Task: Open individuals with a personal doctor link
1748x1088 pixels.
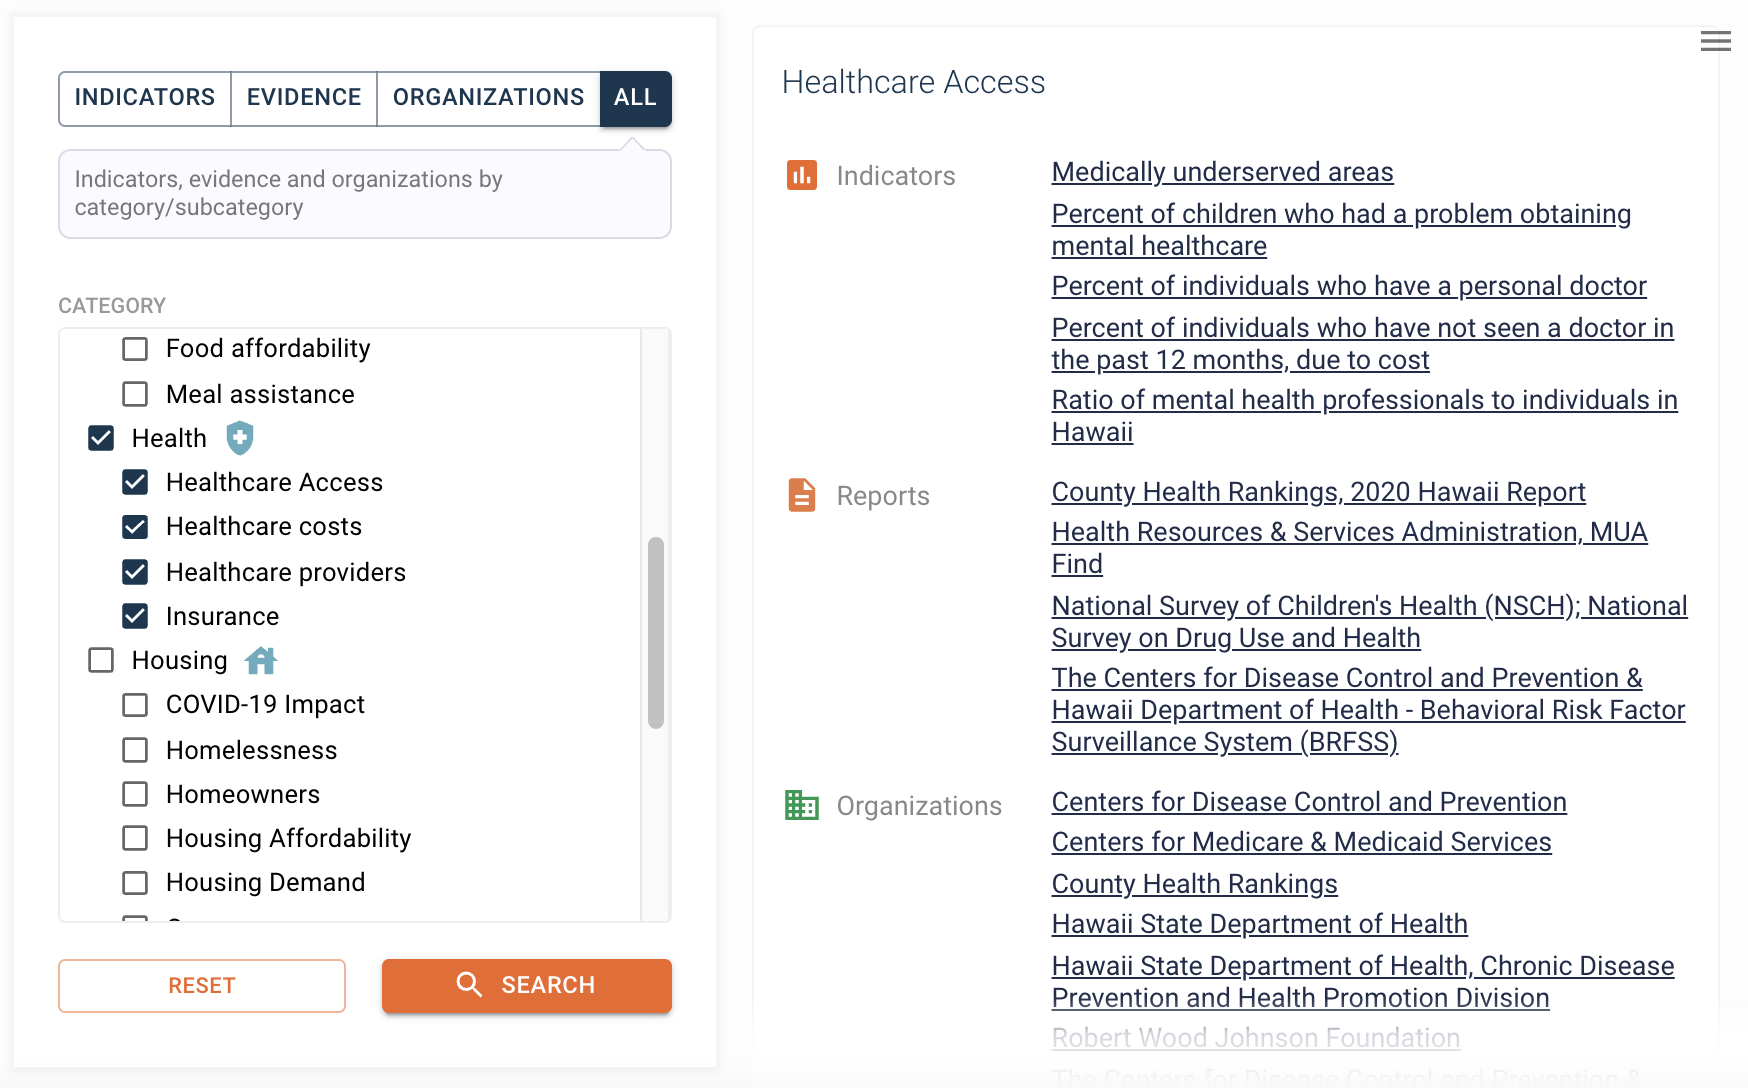Action: [1349, 286]
